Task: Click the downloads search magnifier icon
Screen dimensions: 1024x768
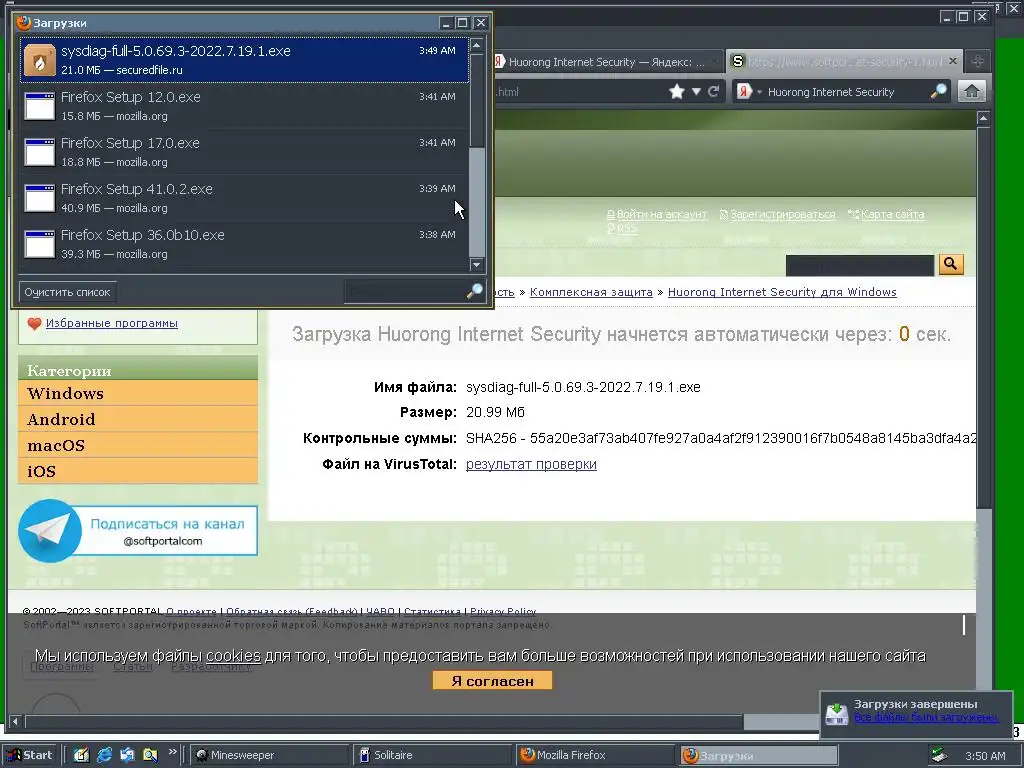Action: [x=475, y=291]
